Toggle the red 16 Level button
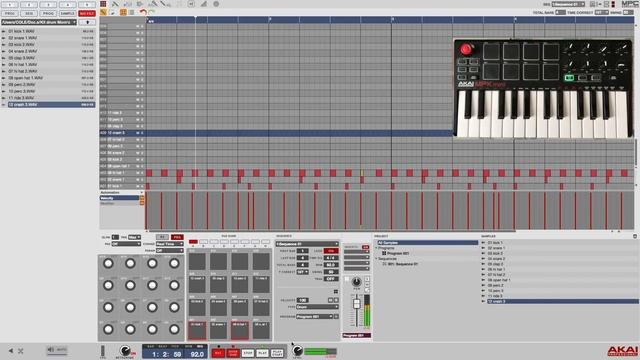Viewport: 640px width, 360px height. coord(177,237)
